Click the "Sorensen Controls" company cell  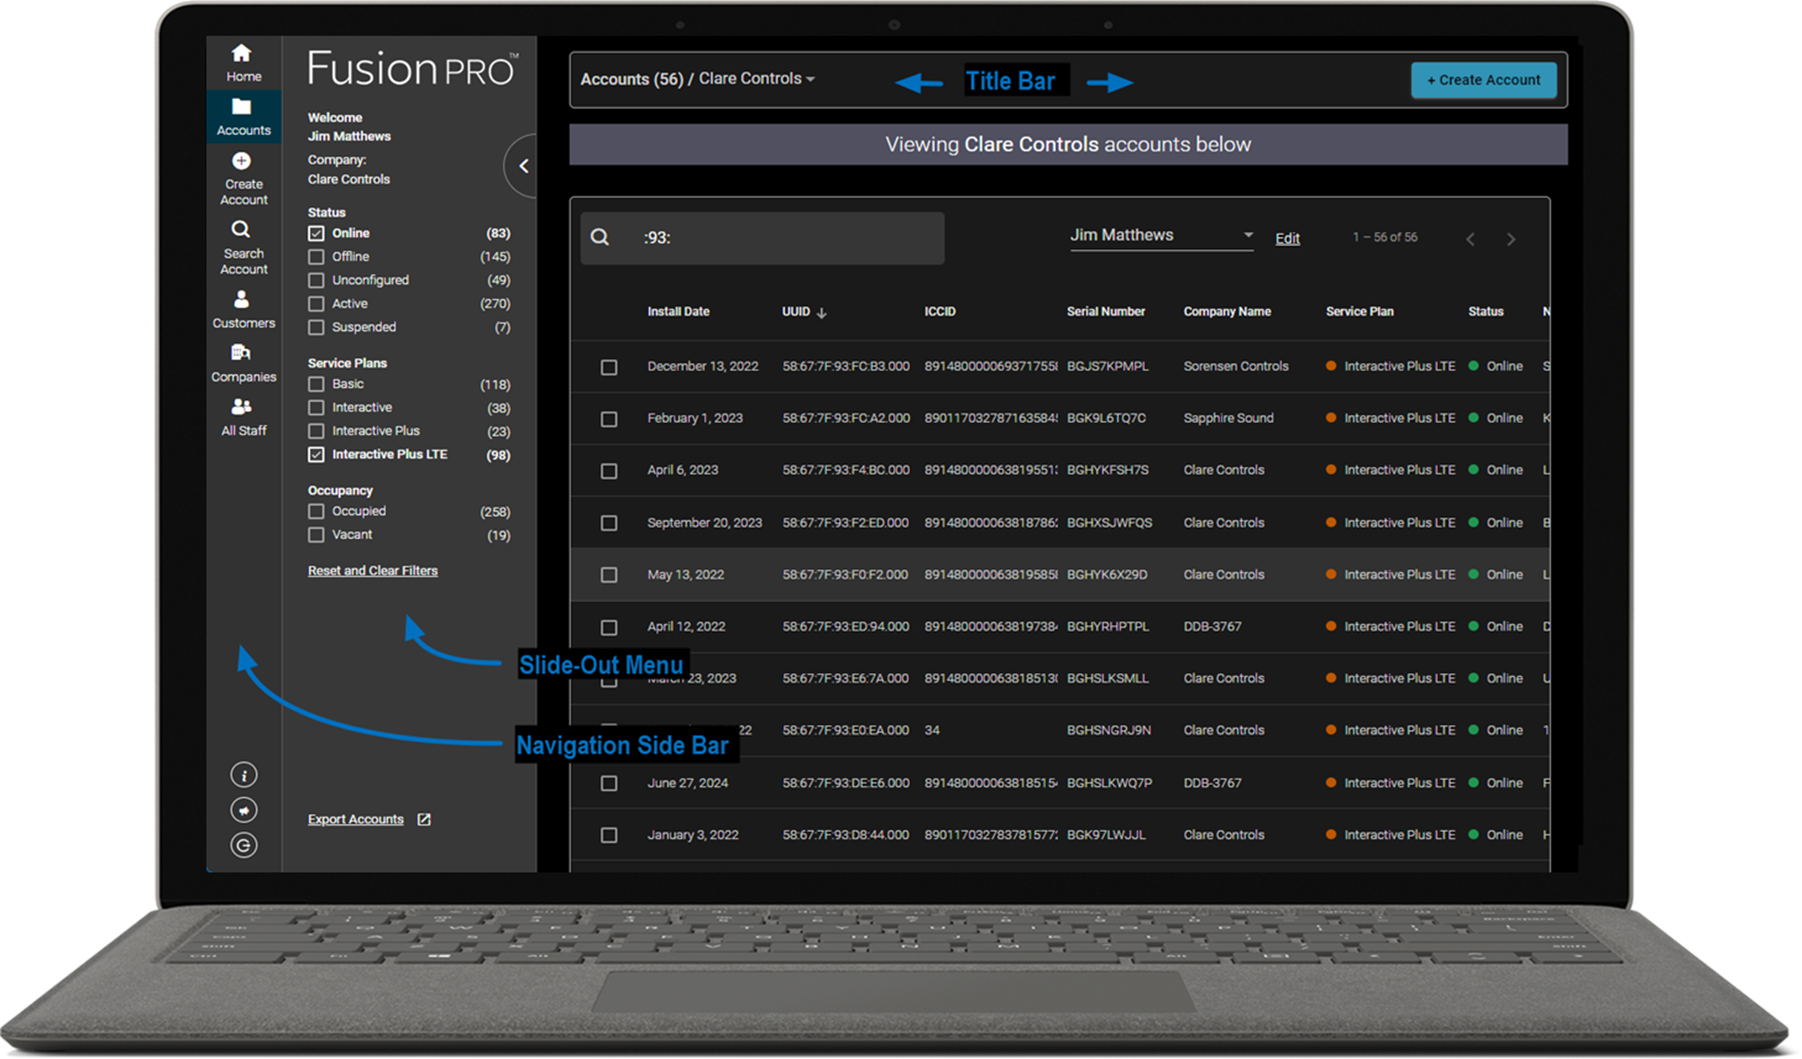pos(1235,366)
